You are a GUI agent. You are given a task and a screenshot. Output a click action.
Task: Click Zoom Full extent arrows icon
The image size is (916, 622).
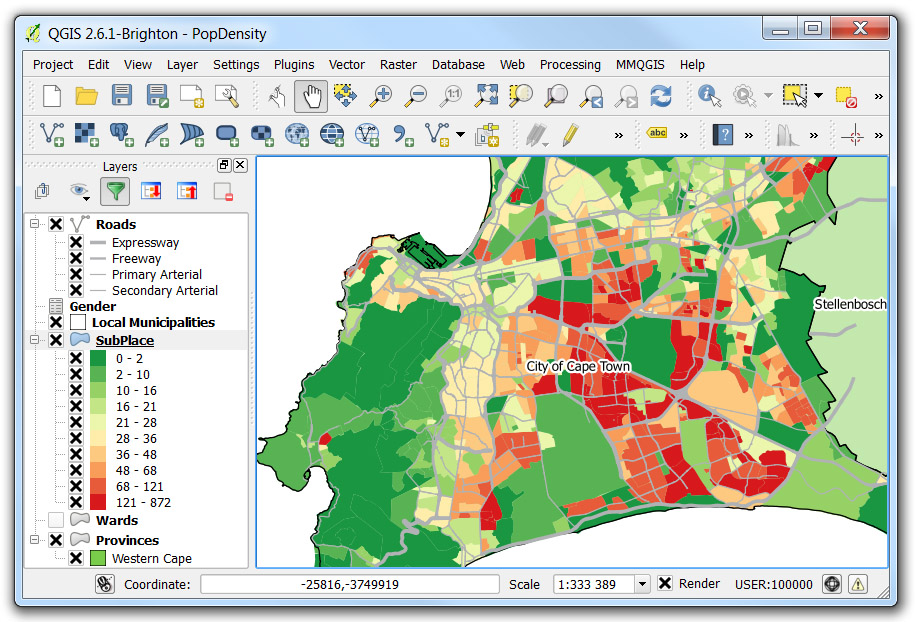486,96
